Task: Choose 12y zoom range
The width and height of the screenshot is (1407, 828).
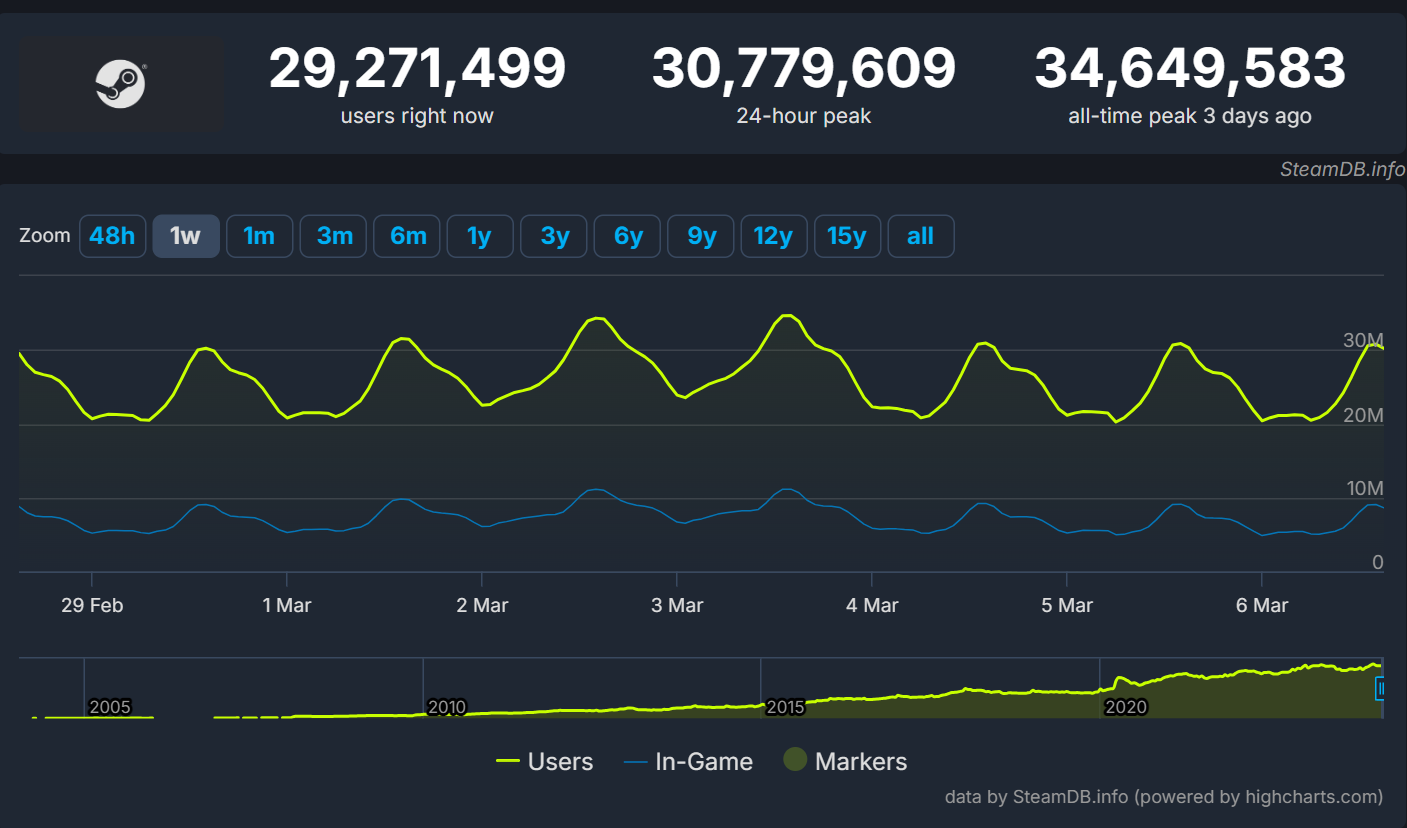Action: [x=774, y=236]
